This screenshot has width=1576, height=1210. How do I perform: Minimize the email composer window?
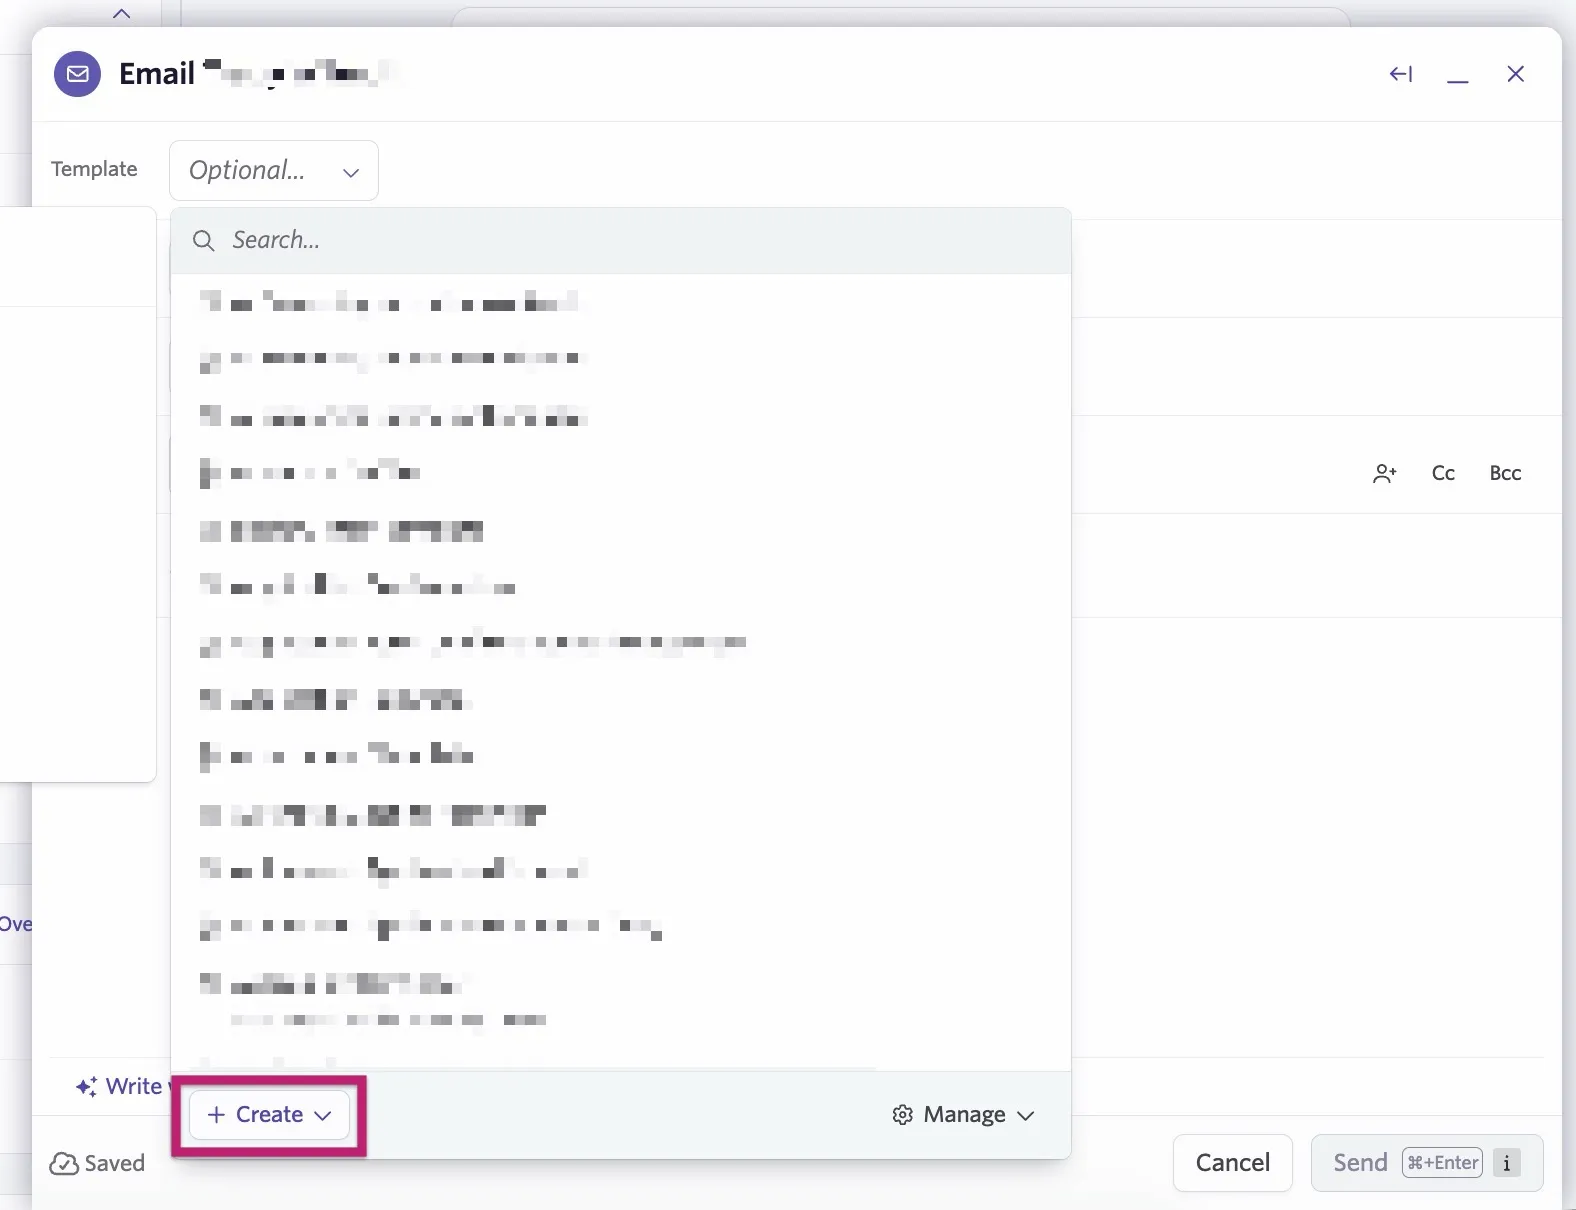[x=1458, y=76]
